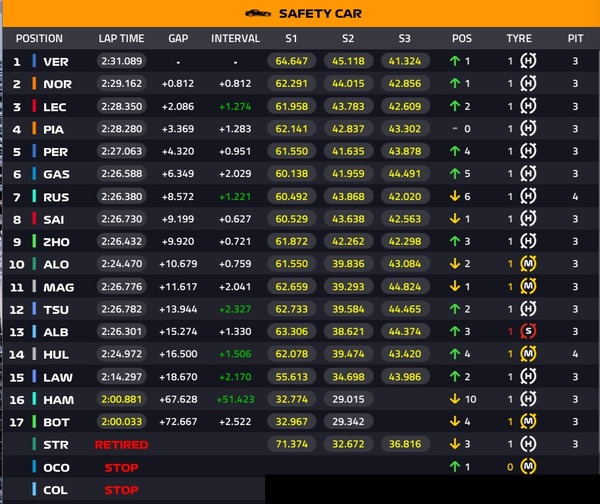Sort by the LAP TIME column header
Viewport: 600px width, 504px height.
pos(121,39)
